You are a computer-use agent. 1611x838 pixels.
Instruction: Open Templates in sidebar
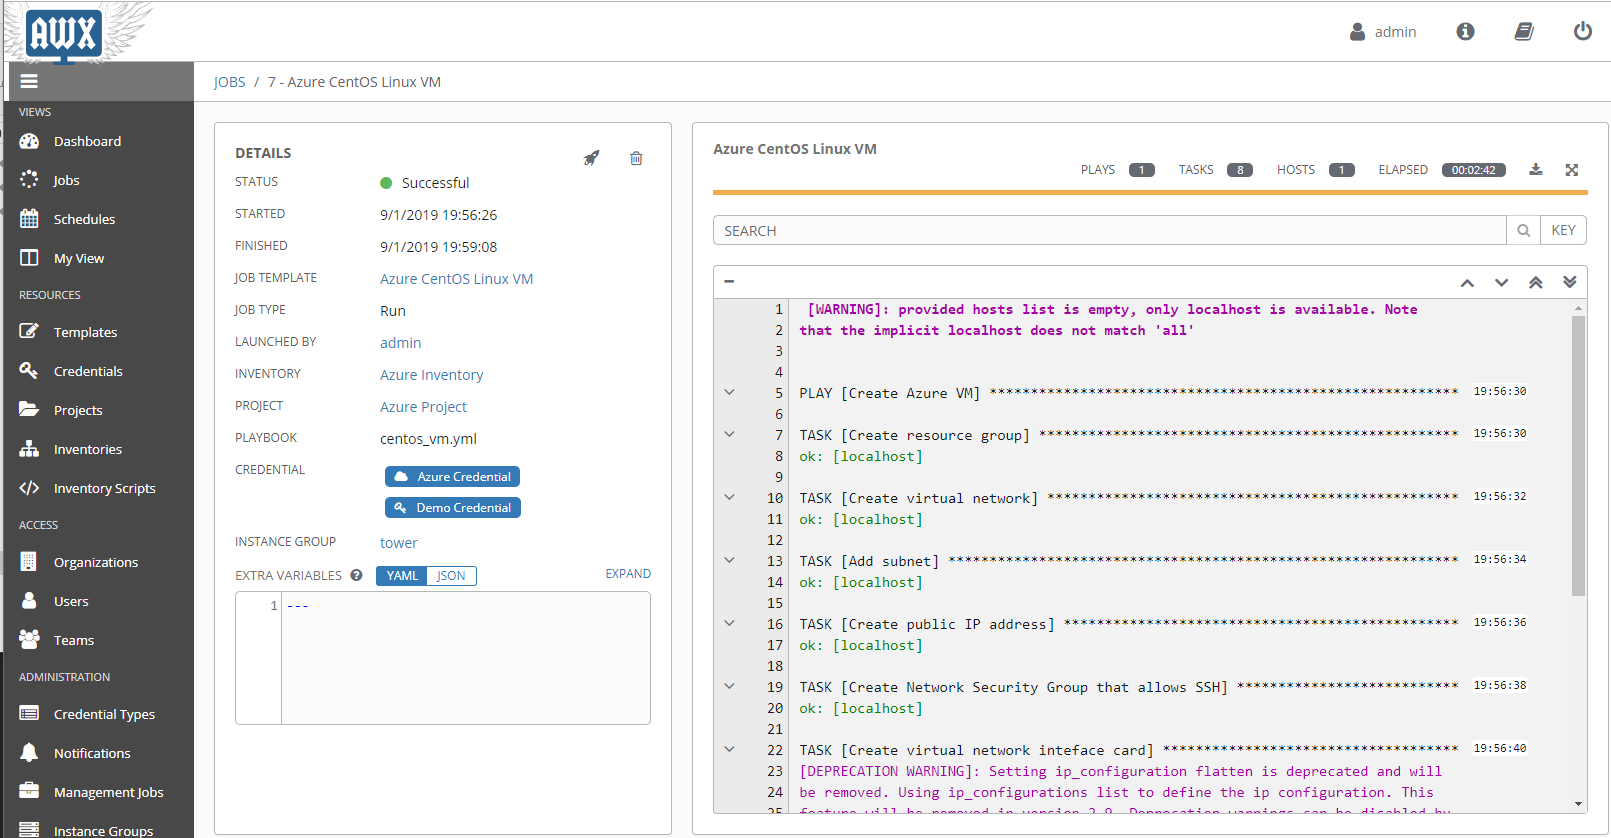[x=85, y=332]
